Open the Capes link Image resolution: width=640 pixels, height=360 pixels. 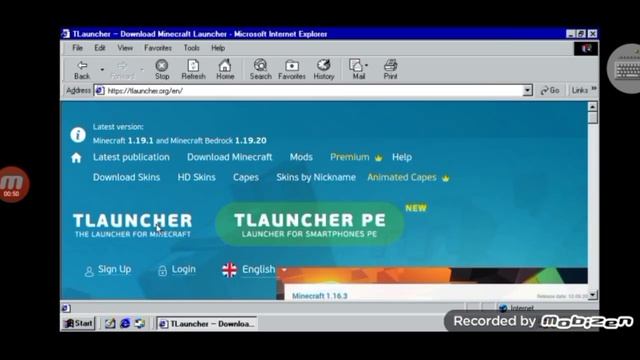pos(246,177)
